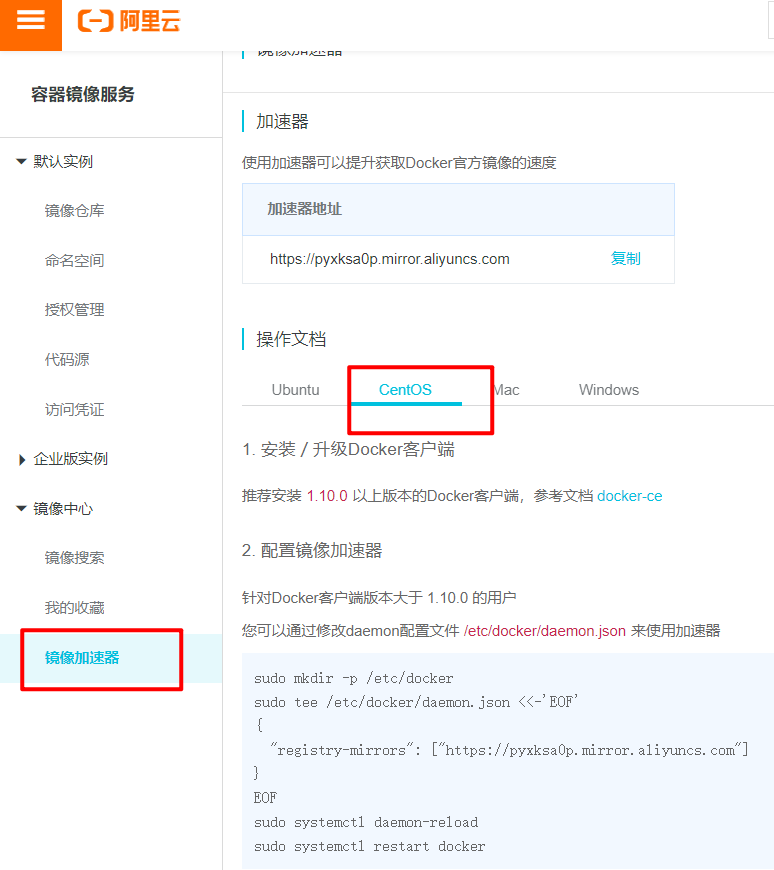Click the 1.10.0 red version text
This screenshot has width=774, height=870.
tap(327, 496)
